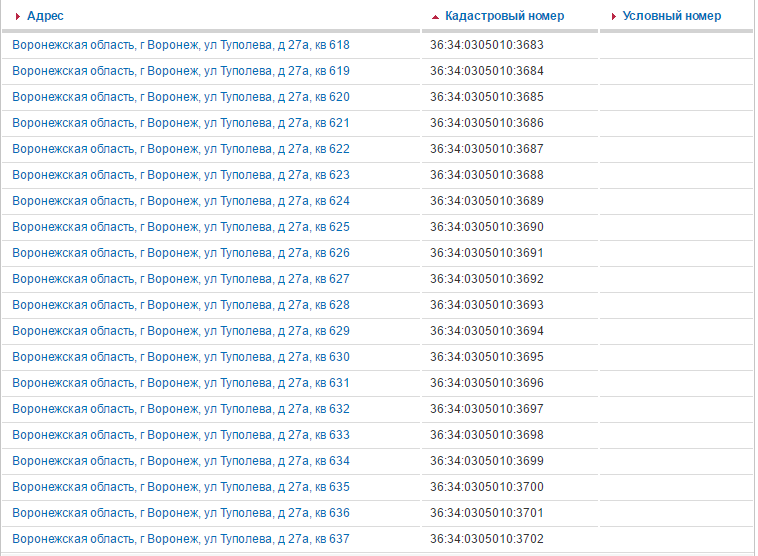Open the address link for кв 637
758x556 pixels.
coord(181,539)
